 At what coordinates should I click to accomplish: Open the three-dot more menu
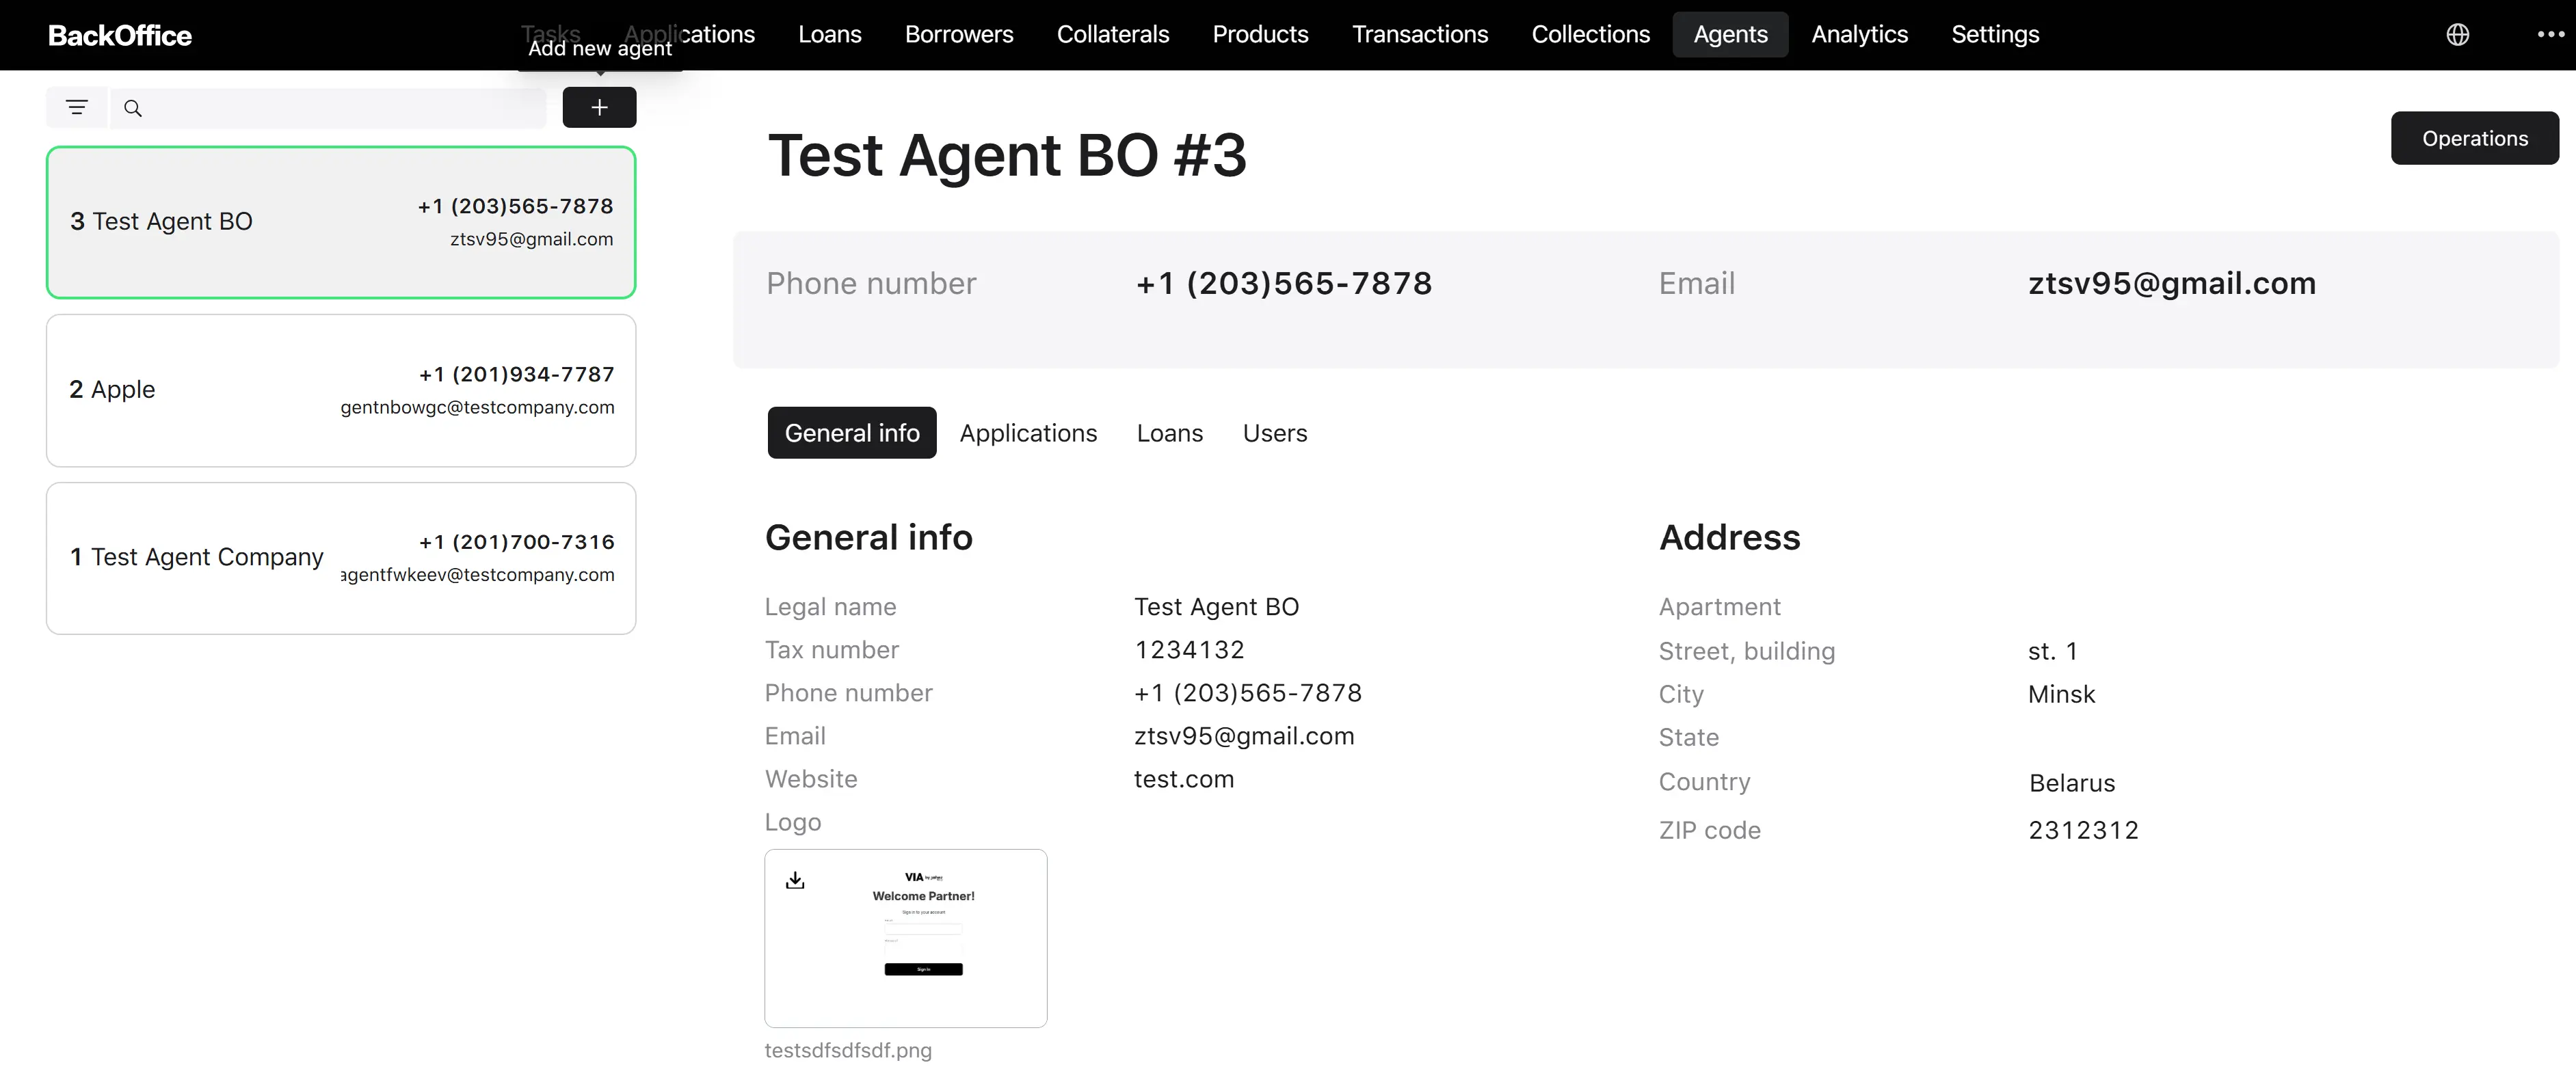point(2551,35)
